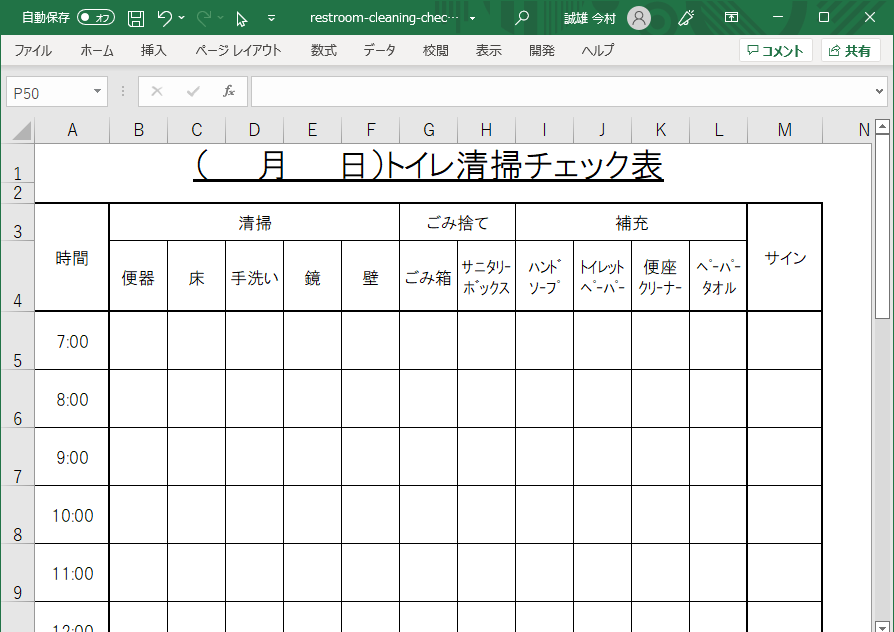The image size is (894, 632).
Task: Click the user account avatar icon
Action: (x=639, y=18)
